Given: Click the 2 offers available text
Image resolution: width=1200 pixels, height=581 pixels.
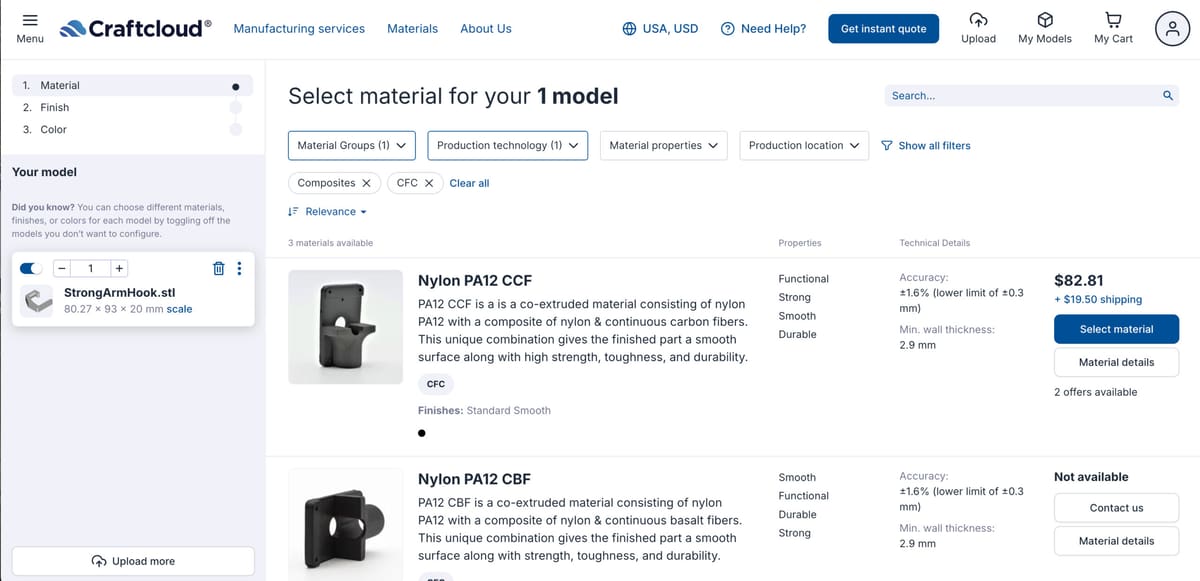Looking at the screenshot, I should click(1095, 392).
